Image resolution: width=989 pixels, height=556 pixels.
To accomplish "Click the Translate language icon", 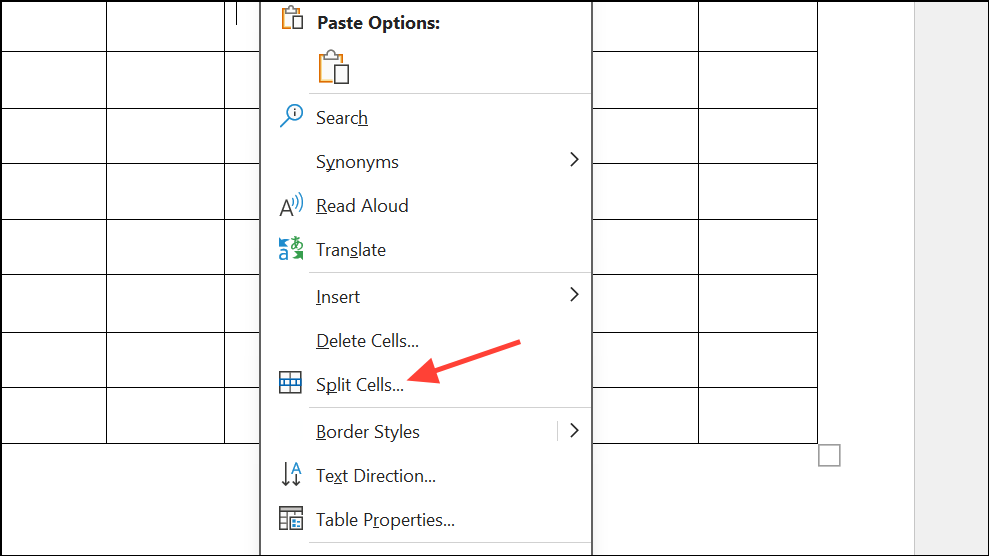I will pos(291,250).
